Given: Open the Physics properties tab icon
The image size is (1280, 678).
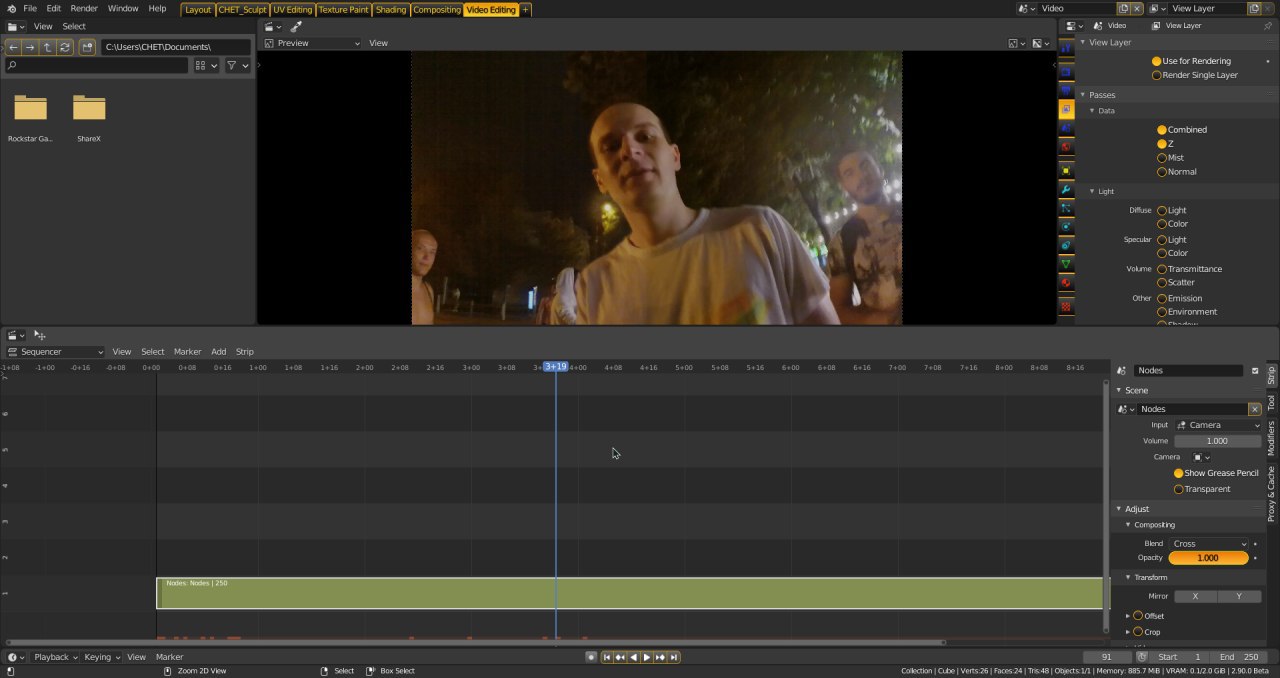Looking at the screenshot, I should pyautogui.click(x=1066, y=227).
